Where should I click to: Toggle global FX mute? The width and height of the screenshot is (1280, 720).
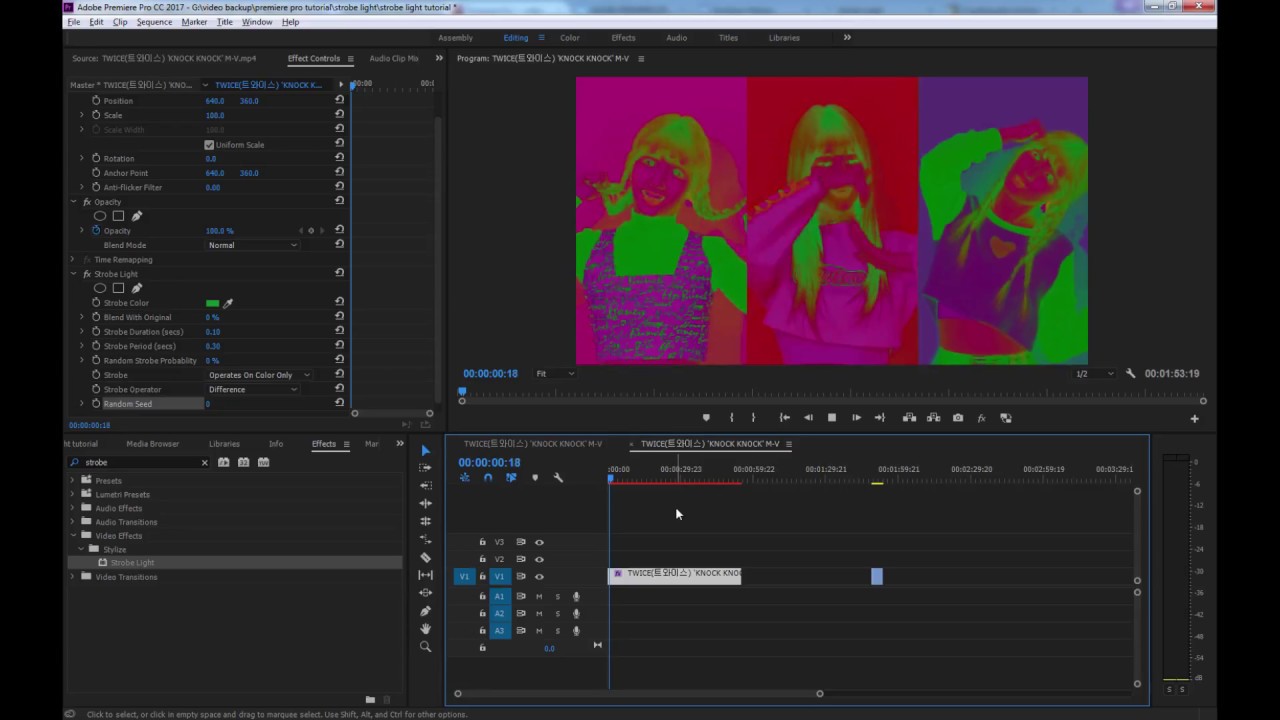click(981, 418)
